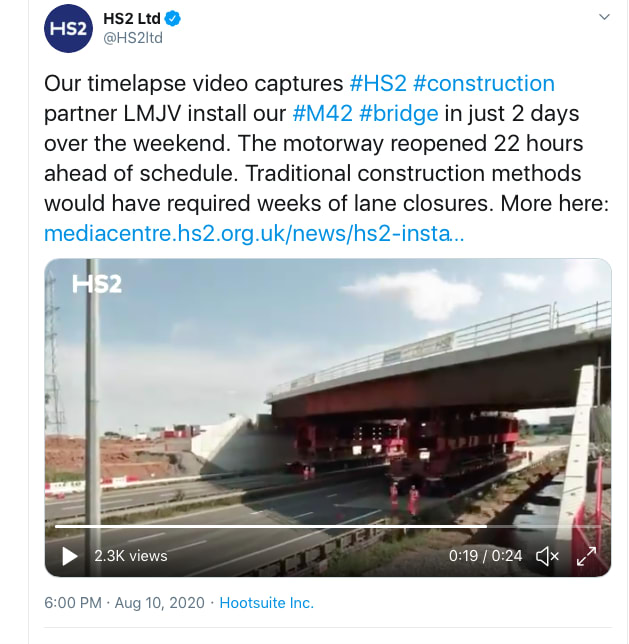Expand the tweet options chevron
This screenshot has height=644, width=629.
click(604, 17)
